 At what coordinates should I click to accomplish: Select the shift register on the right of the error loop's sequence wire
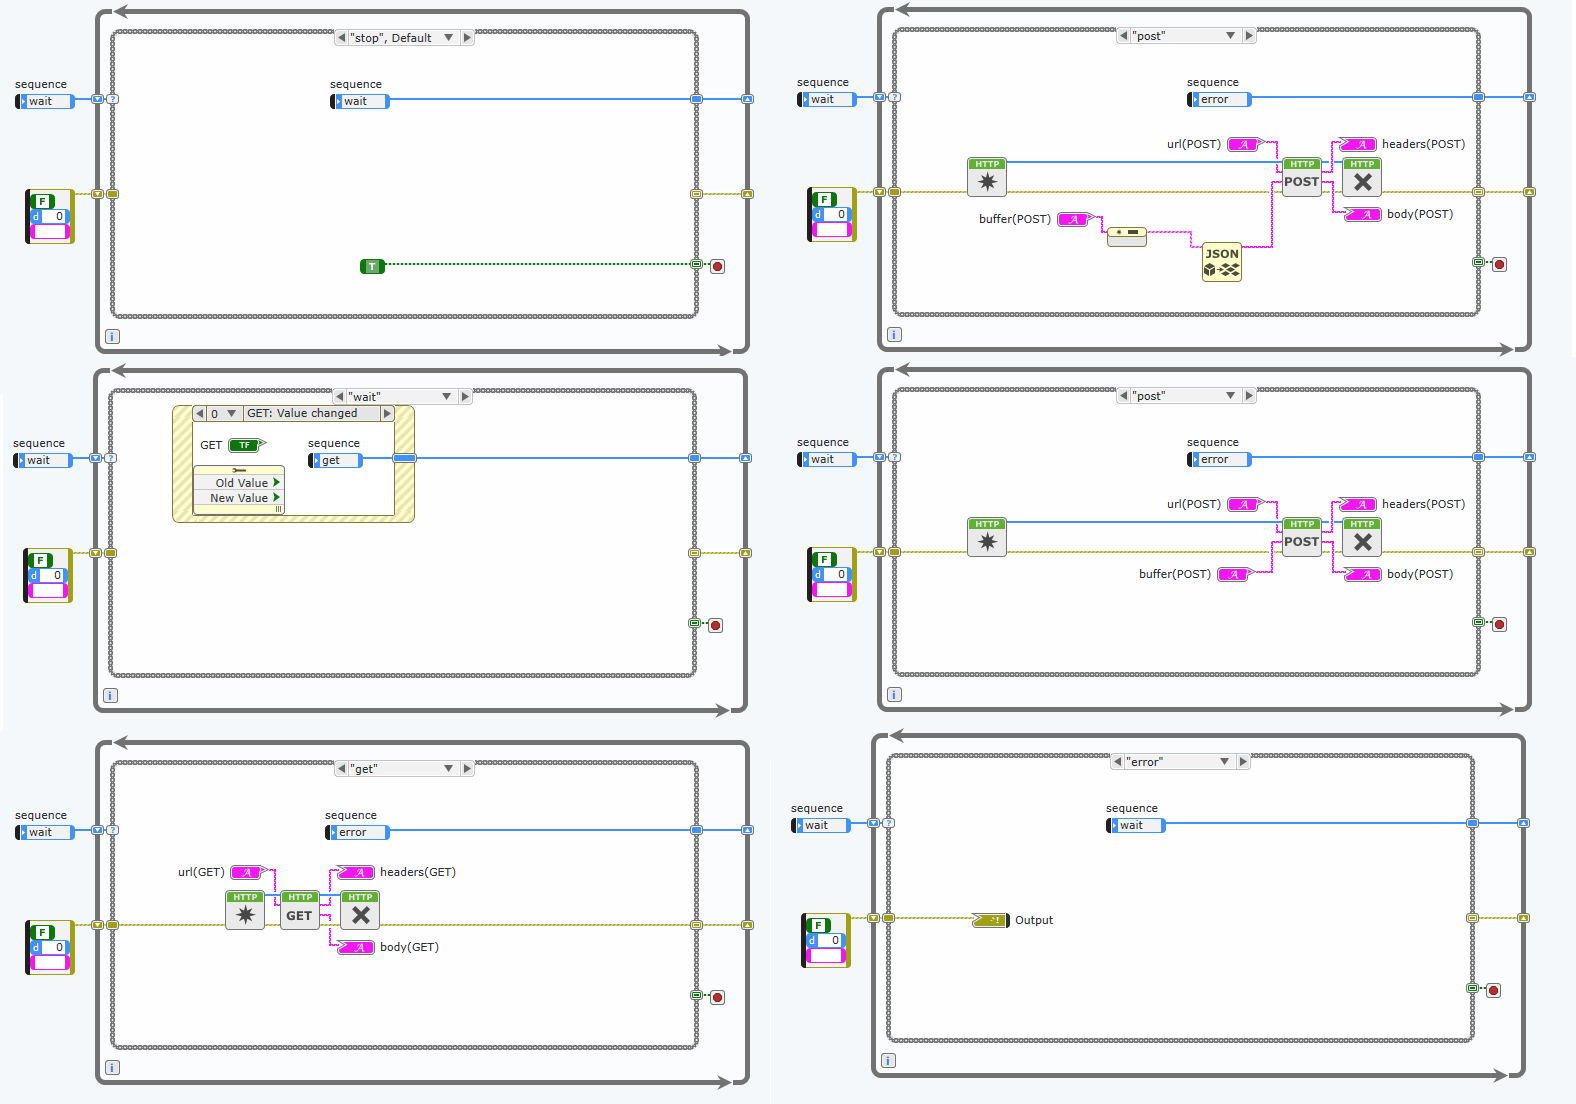1523,823
